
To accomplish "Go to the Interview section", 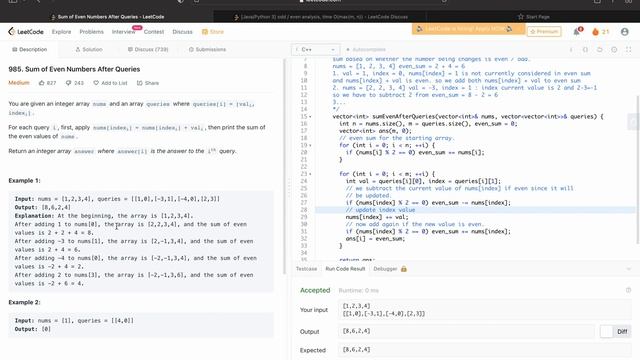I will pos(123,31).
